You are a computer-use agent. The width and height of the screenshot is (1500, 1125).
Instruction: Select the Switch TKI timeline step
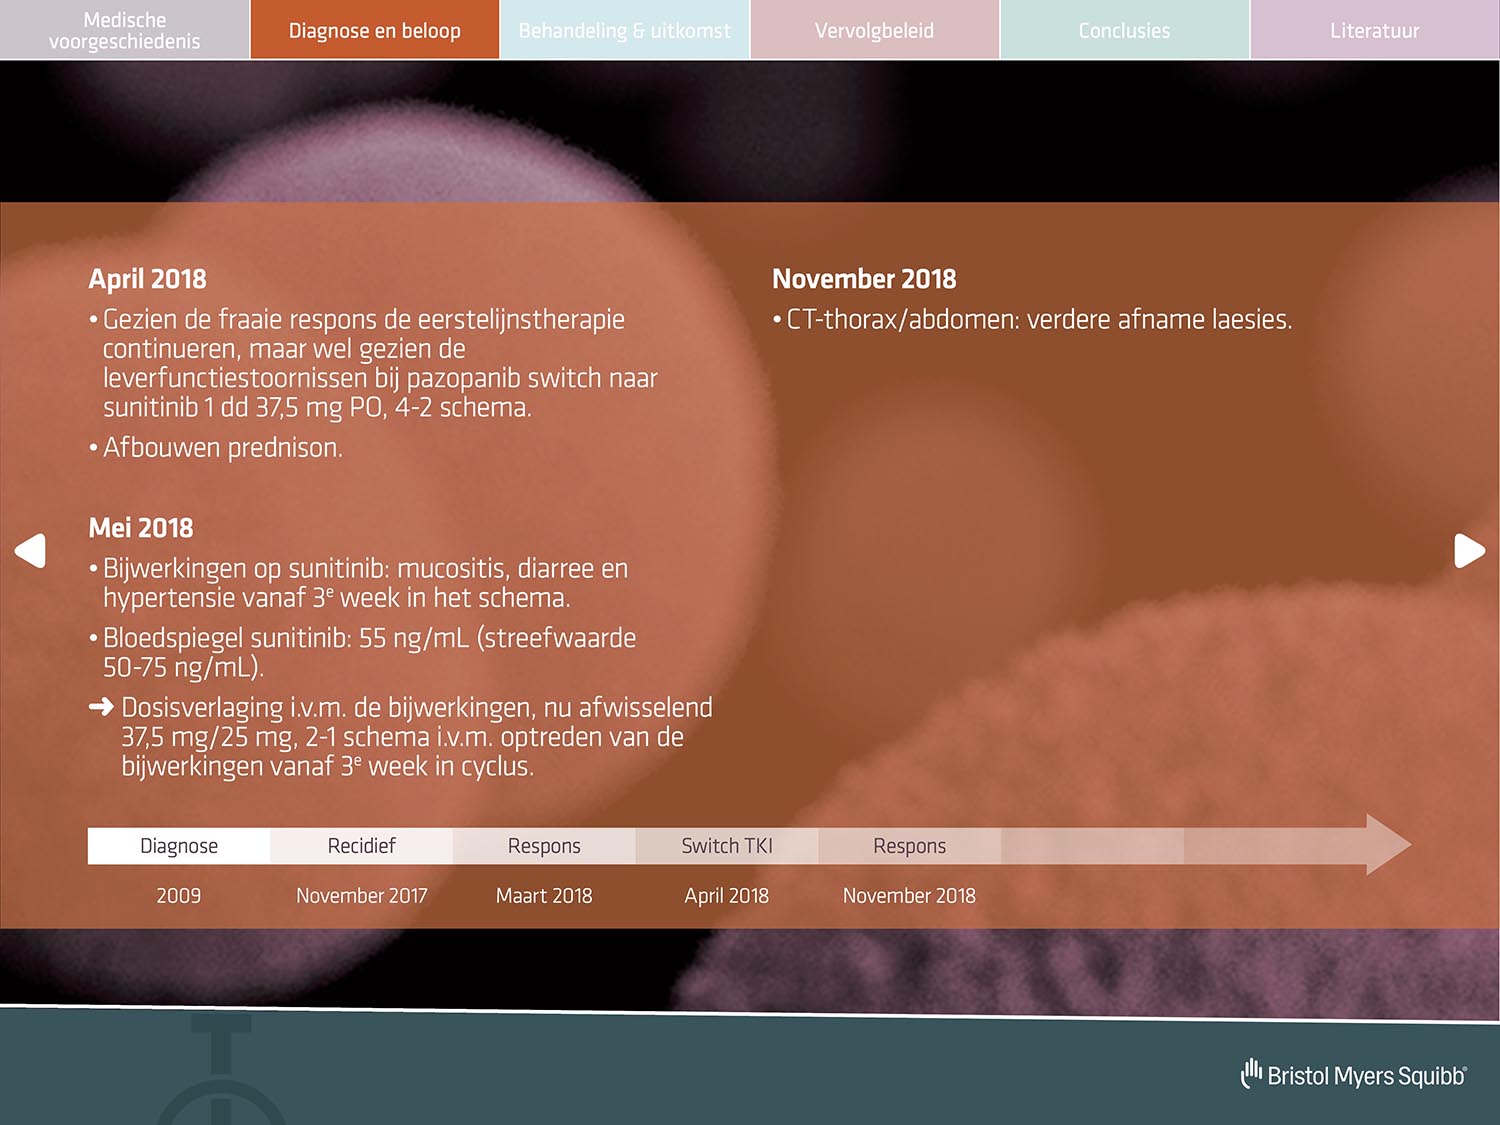[727, 846]
